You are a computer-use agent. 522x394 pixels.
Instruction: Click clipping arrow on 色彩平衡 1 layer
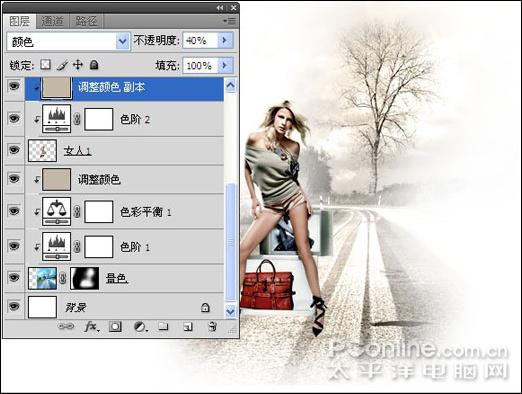pos(37,212)
